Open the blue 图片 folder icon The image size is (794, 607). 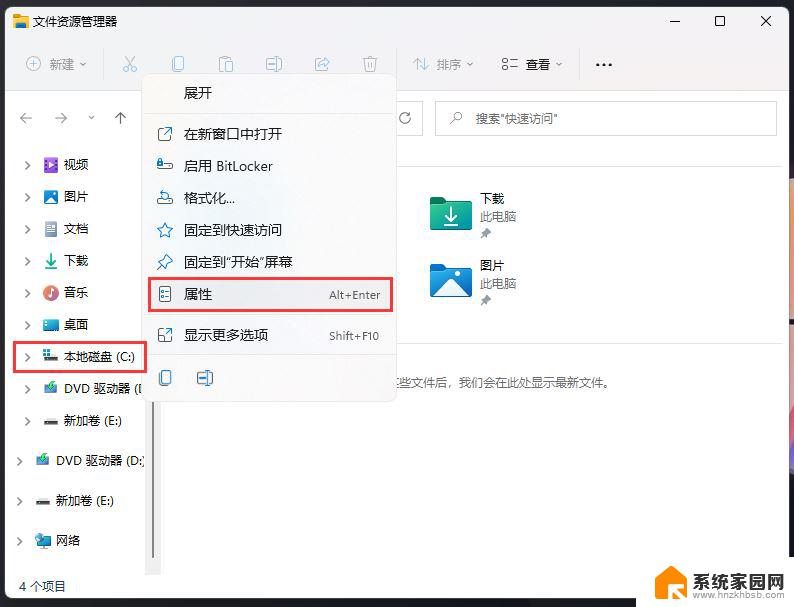coord(450,280)
